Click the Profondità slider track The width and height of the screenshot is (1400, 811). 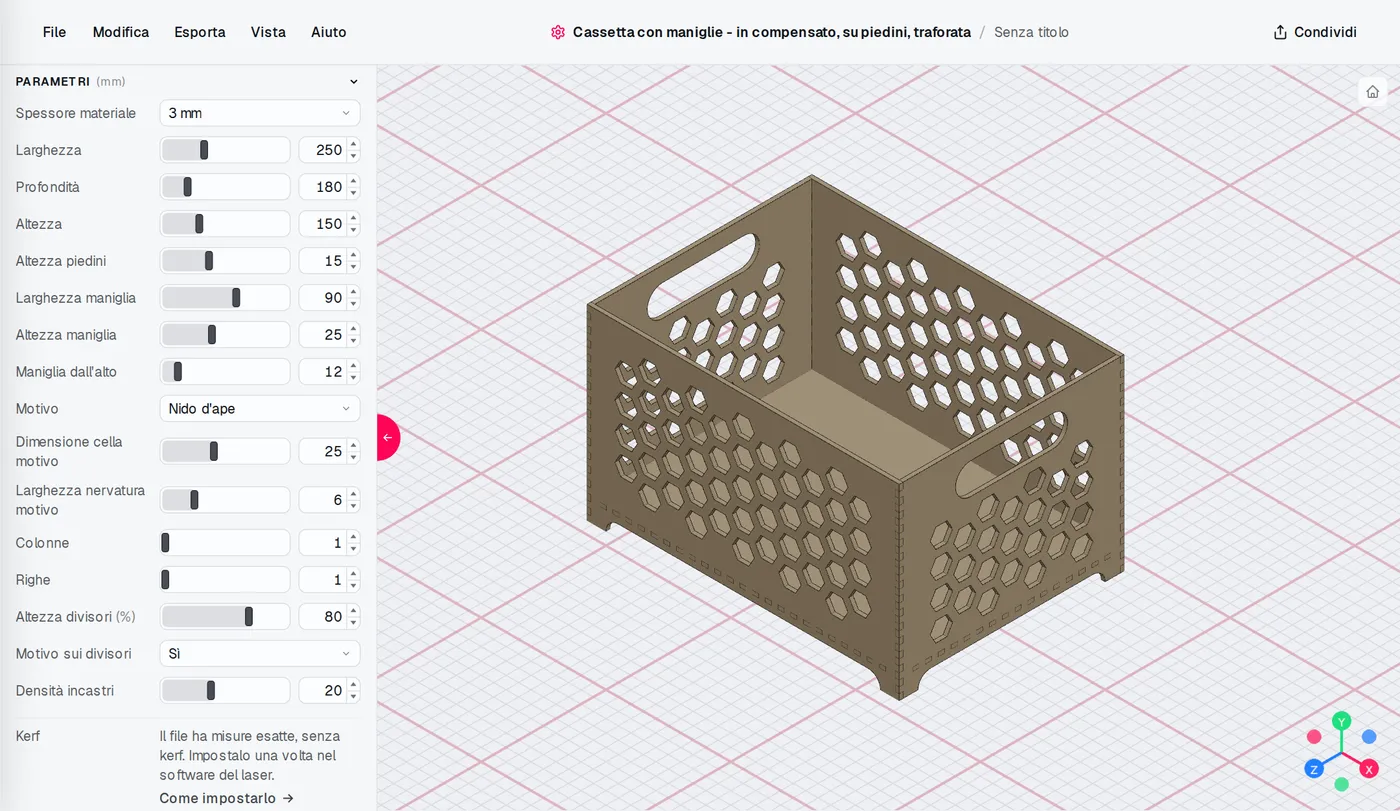[x=225, y=187]
